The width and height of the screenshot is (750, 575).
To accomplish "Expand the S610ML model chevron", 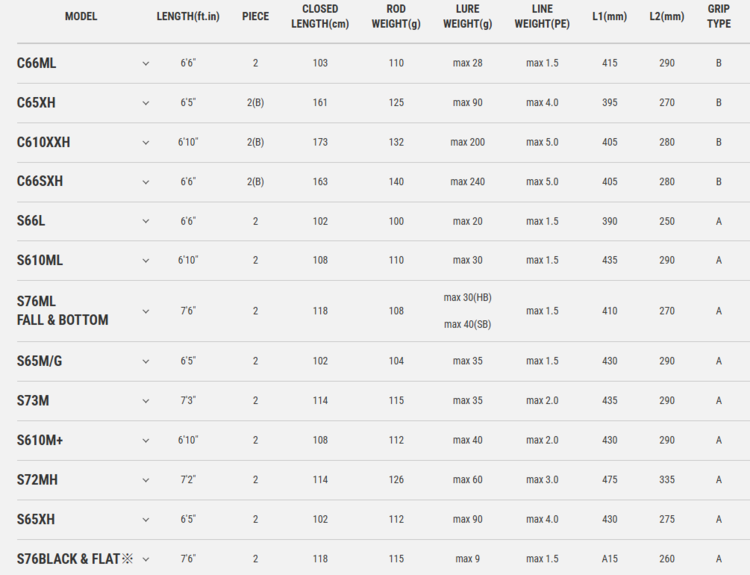I will tap(145, 261).
